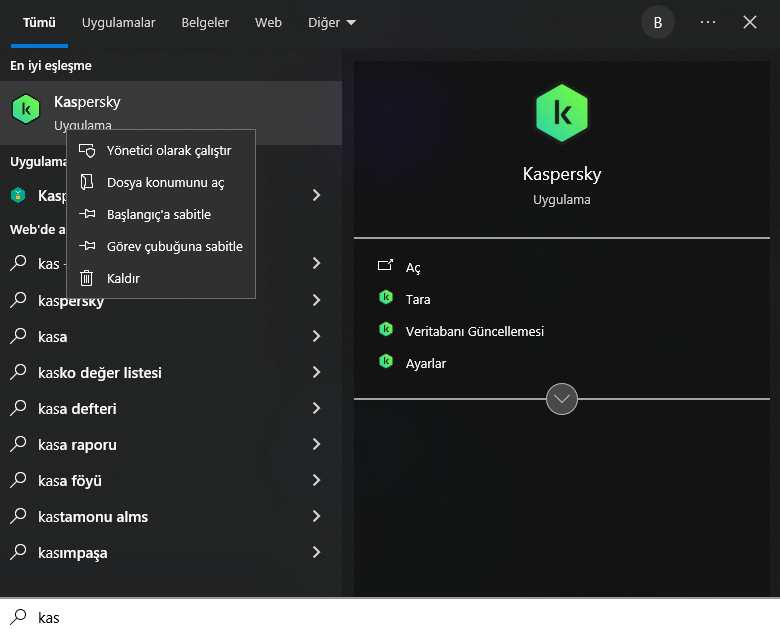Click the pin icon beside Başlangıç'a sabitle

(87, 214)
